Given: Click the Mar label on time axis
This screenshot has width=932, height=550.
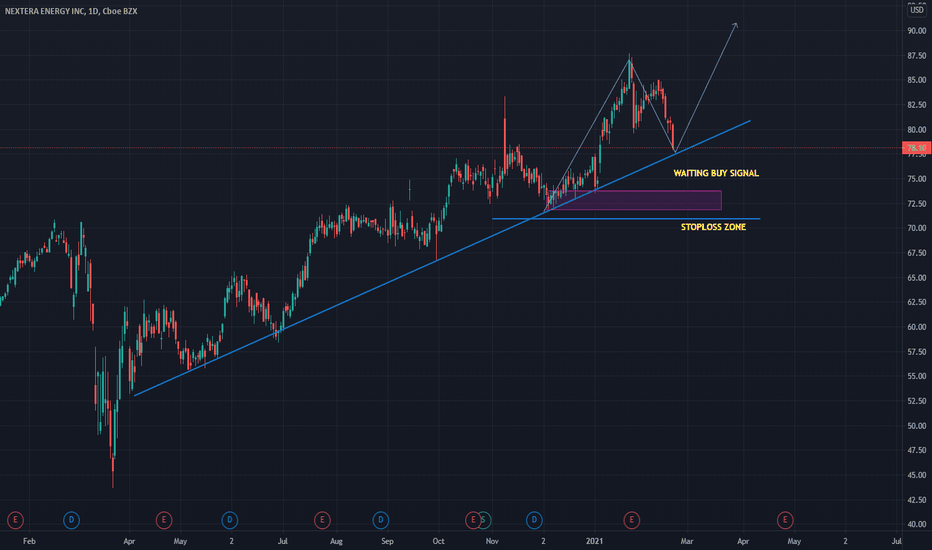Looking at the screenshot, I should (687, 541).
